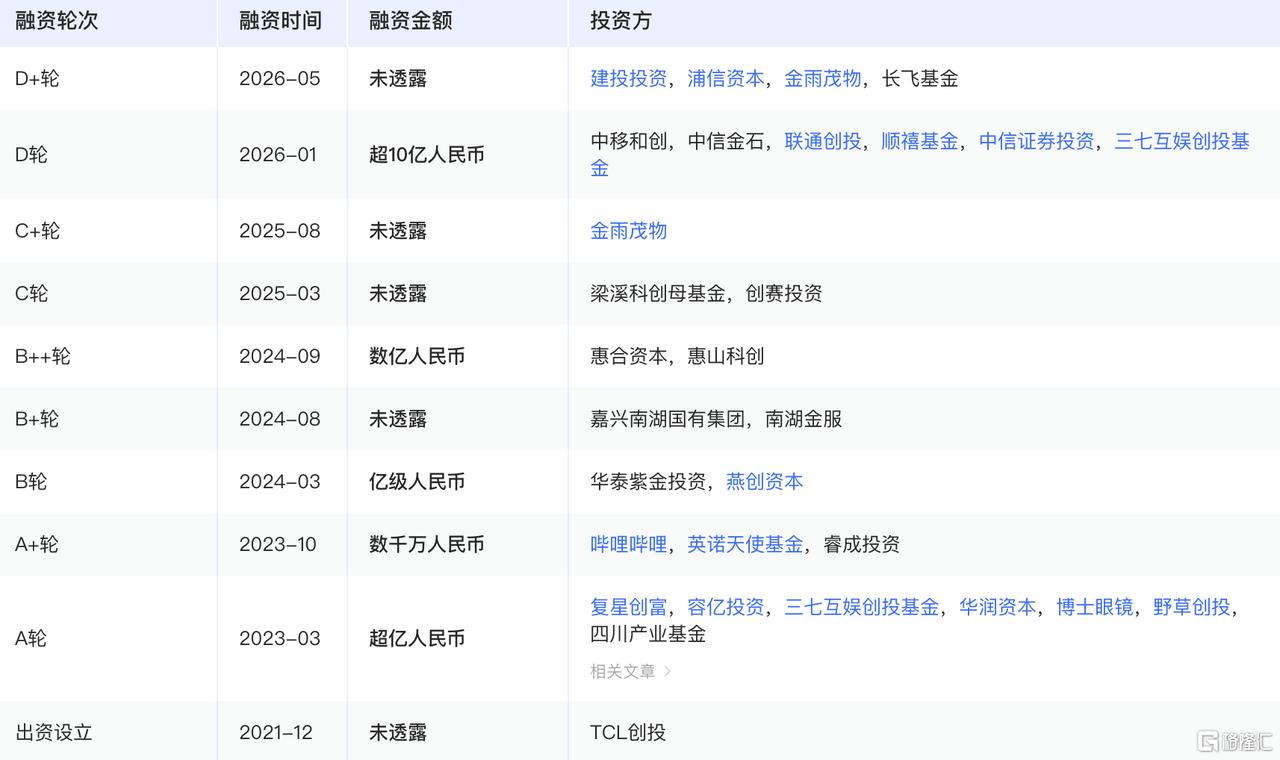Select the 亿级人民币 amount

coord(417,481)
